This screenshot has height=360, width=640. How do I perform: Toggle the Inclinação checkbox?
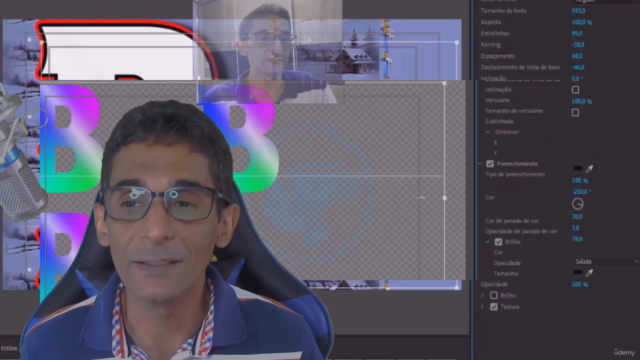576,90
